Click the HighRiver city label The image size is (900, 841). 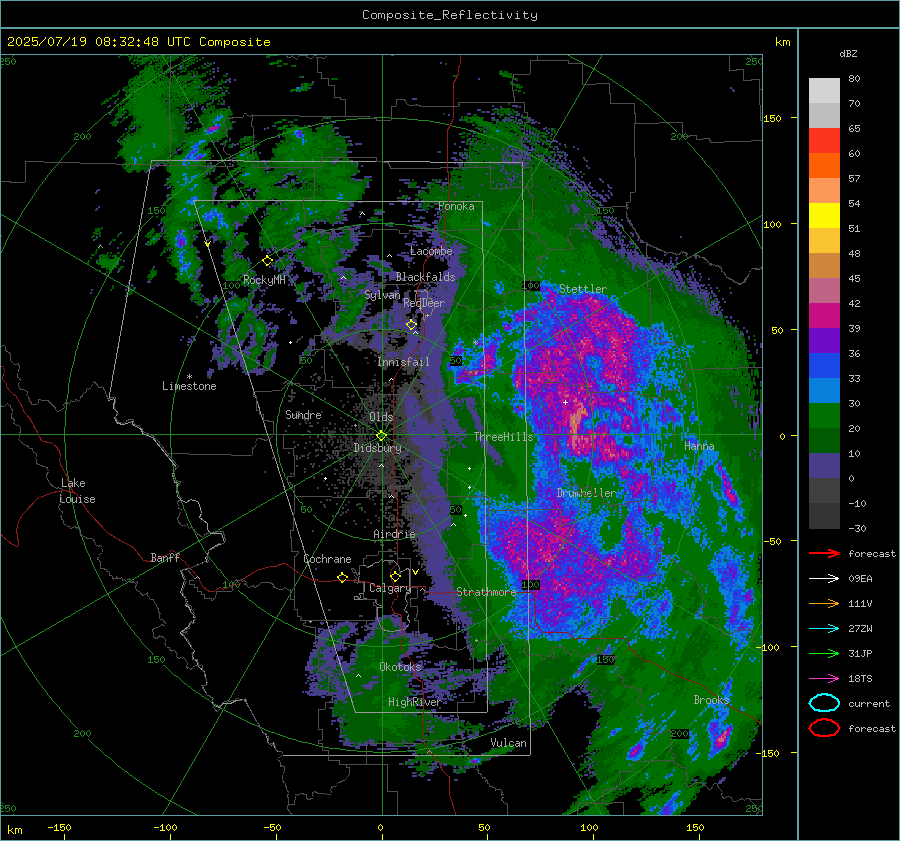click(414, 702)
